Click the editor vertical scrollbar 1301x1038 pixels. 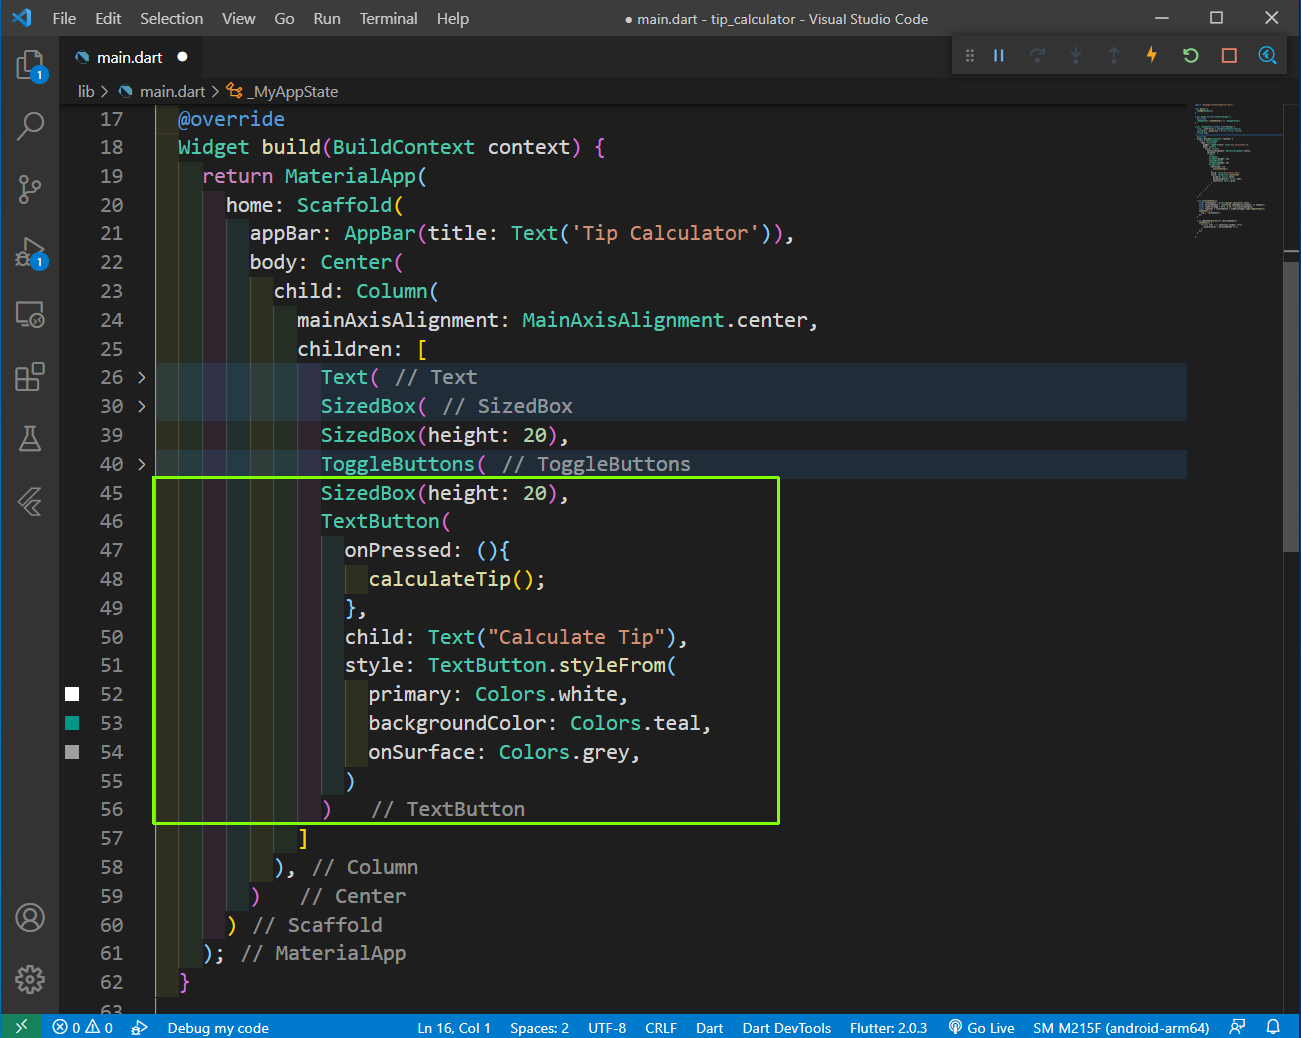click(1291, 405)
